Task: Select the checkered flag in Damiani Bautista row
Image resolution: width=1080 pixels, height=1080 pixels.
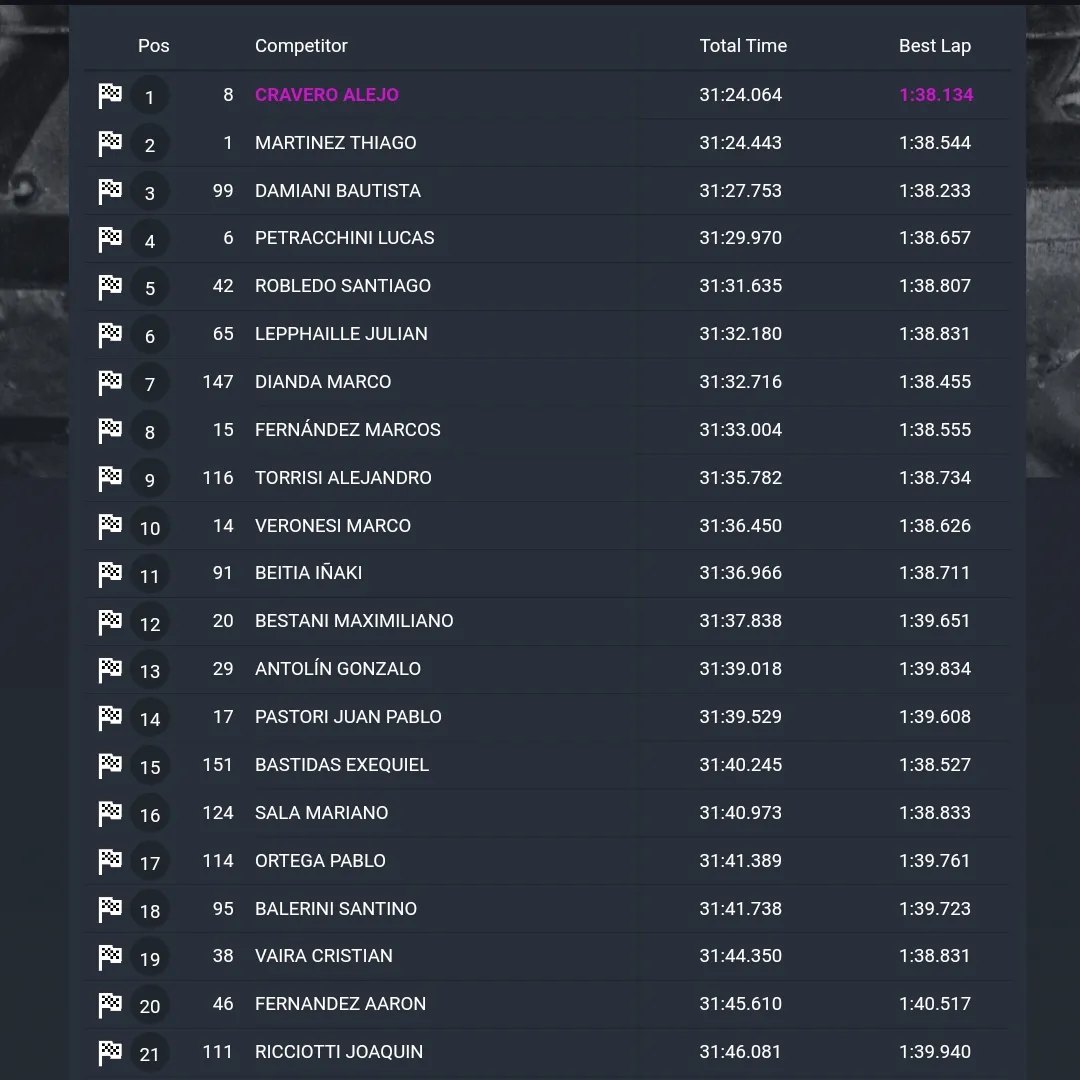Action: coord(110,191)
